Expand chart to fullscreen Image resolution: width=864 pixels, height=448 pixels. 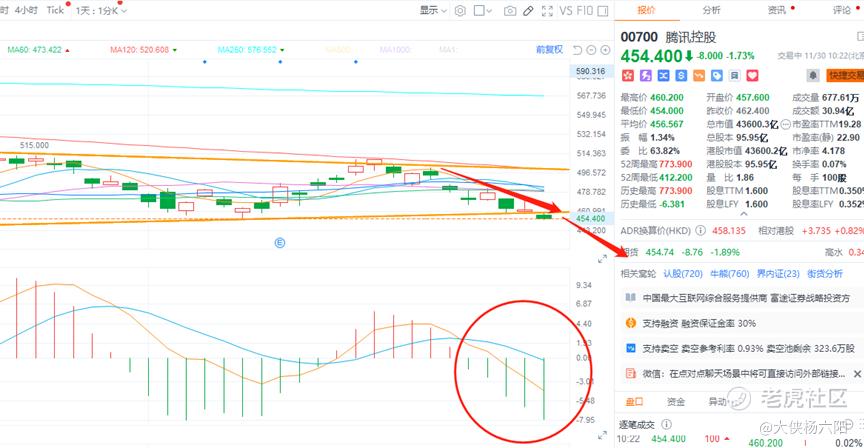click(x=547, y=10)
